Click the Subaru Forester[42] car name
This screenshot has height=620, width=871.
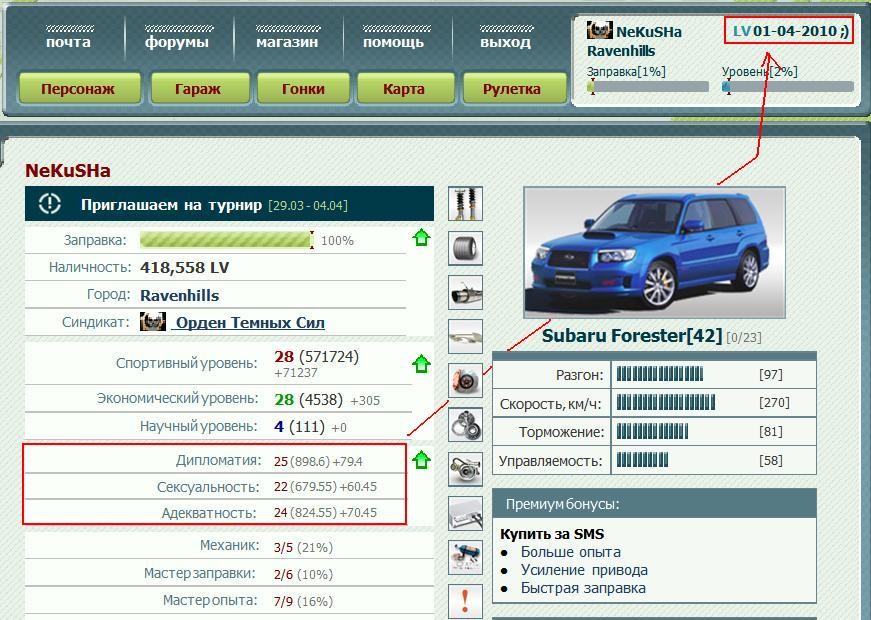point(632,336)
